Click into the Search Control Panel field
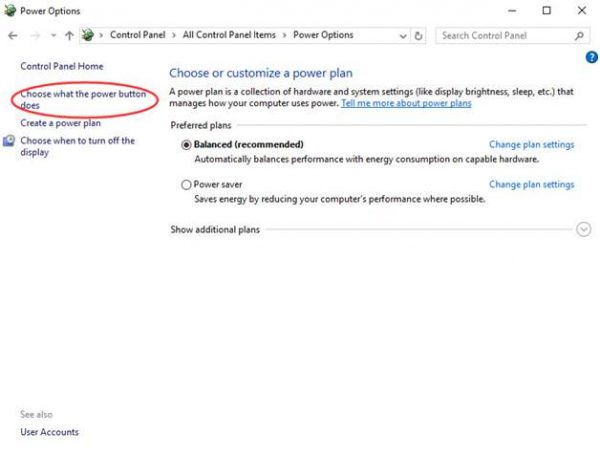This screenshot has height=454, width=600. [x=512, y=36]
